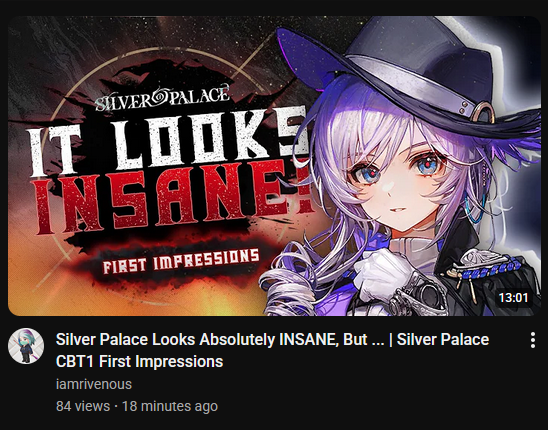Click the silver buckle on the hat
The height and width of the screenshot is (430, 548).
(x=482, y=112)
